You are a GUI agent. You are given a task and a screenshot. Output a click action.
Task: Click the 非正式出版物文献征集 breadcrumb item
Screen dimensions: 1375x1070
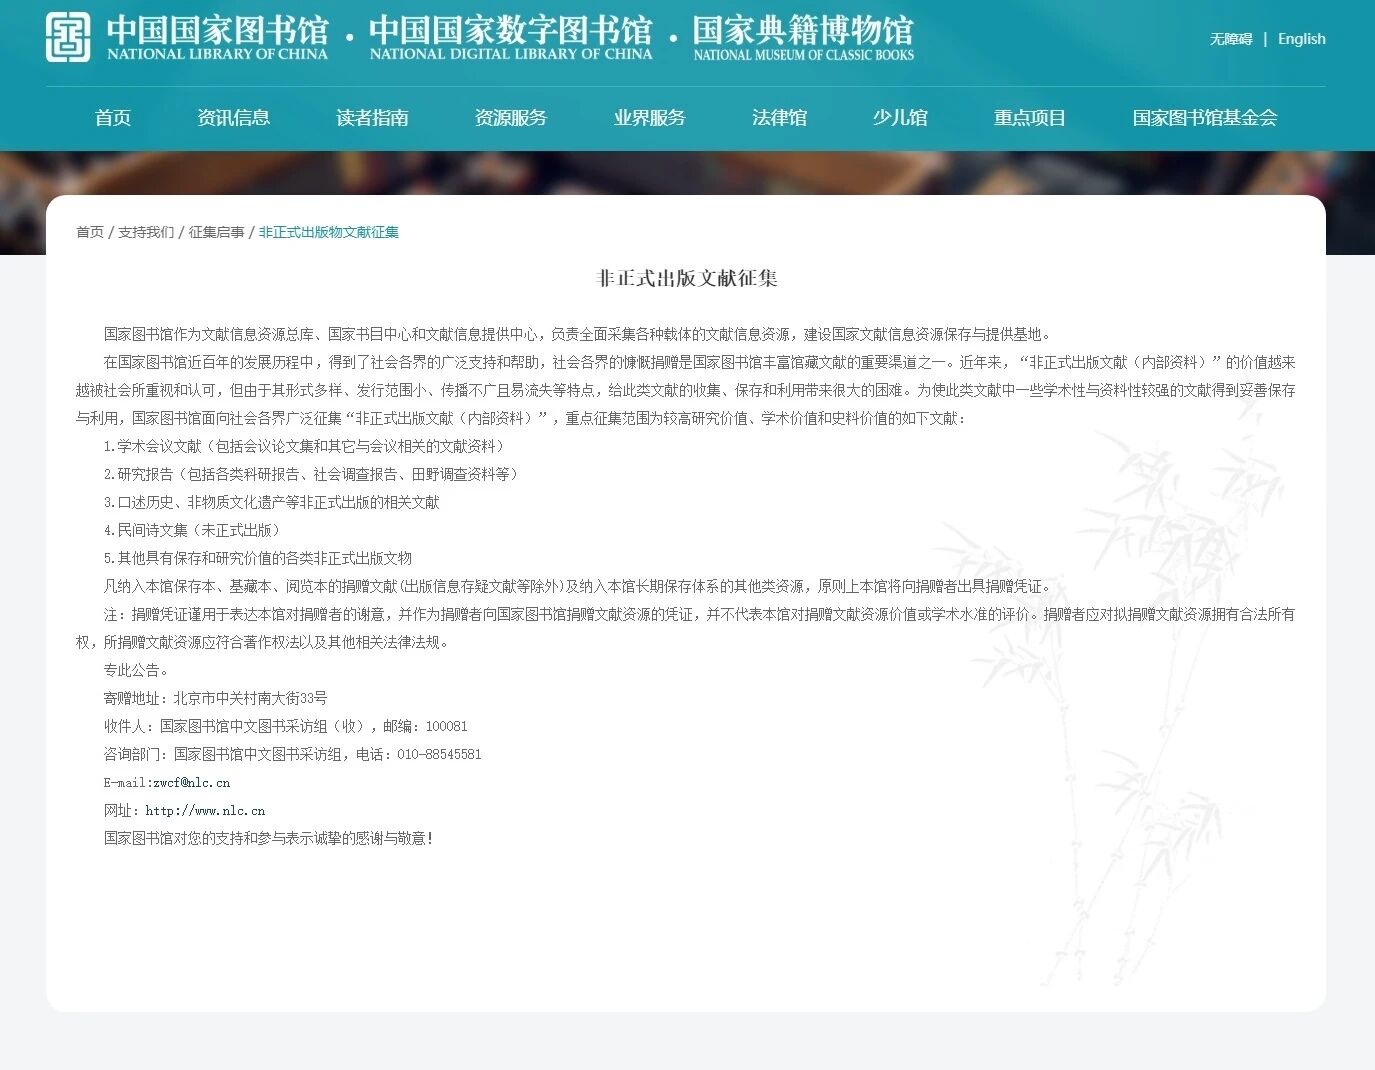[x=329, y=232]
